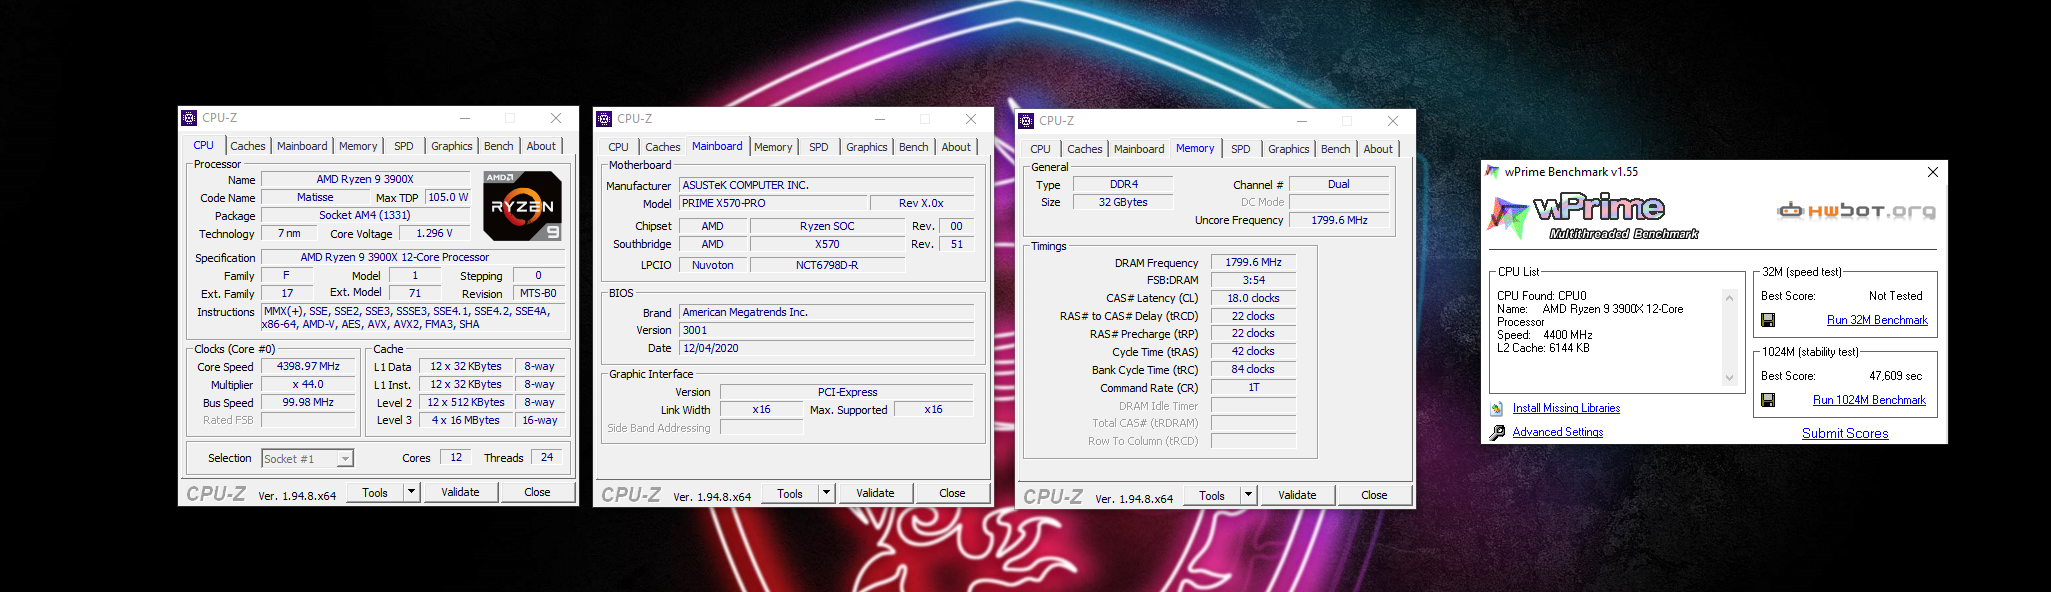
Task: Click the 1024M Best Score 47,609 sec
Action: coord(1895,376)
